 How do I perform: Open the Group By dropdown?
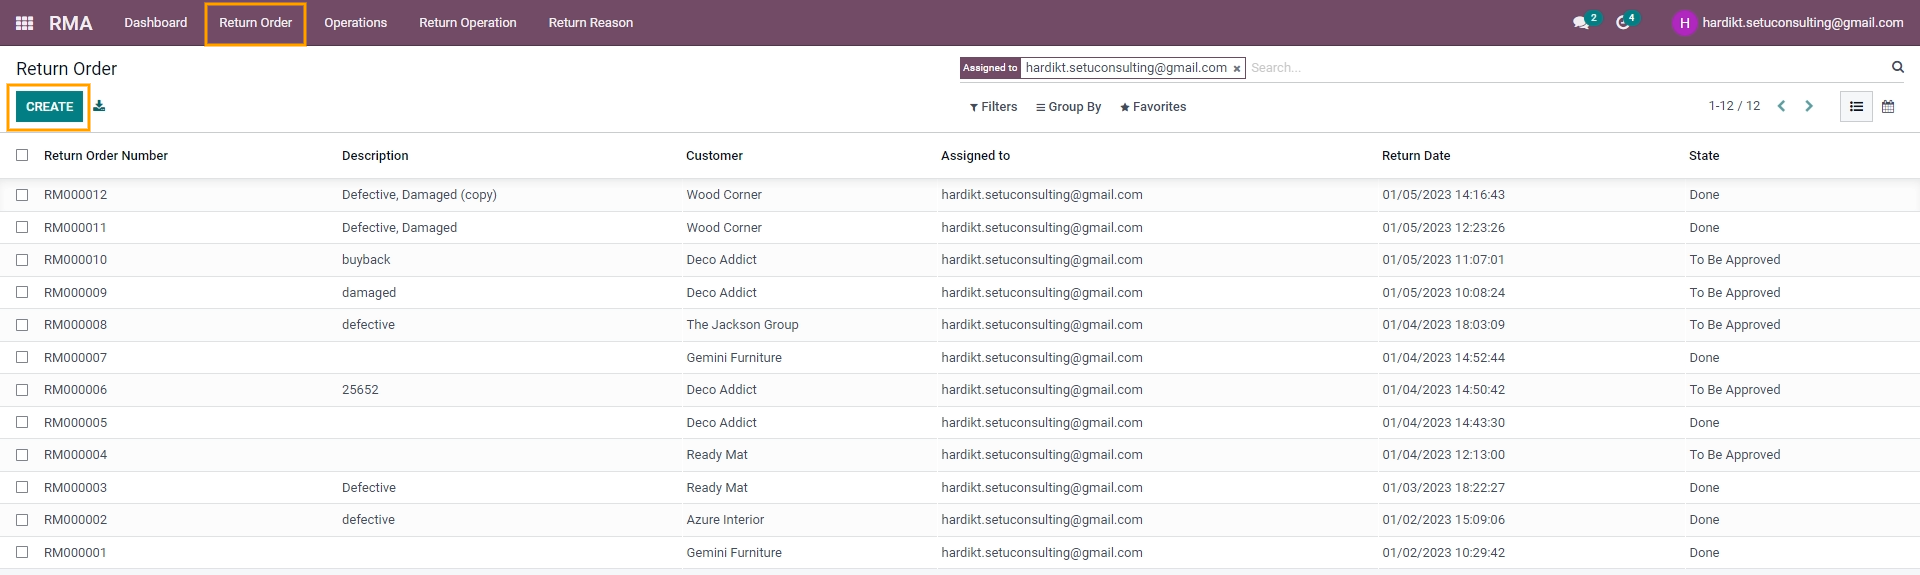click(x=1068, y=107)
